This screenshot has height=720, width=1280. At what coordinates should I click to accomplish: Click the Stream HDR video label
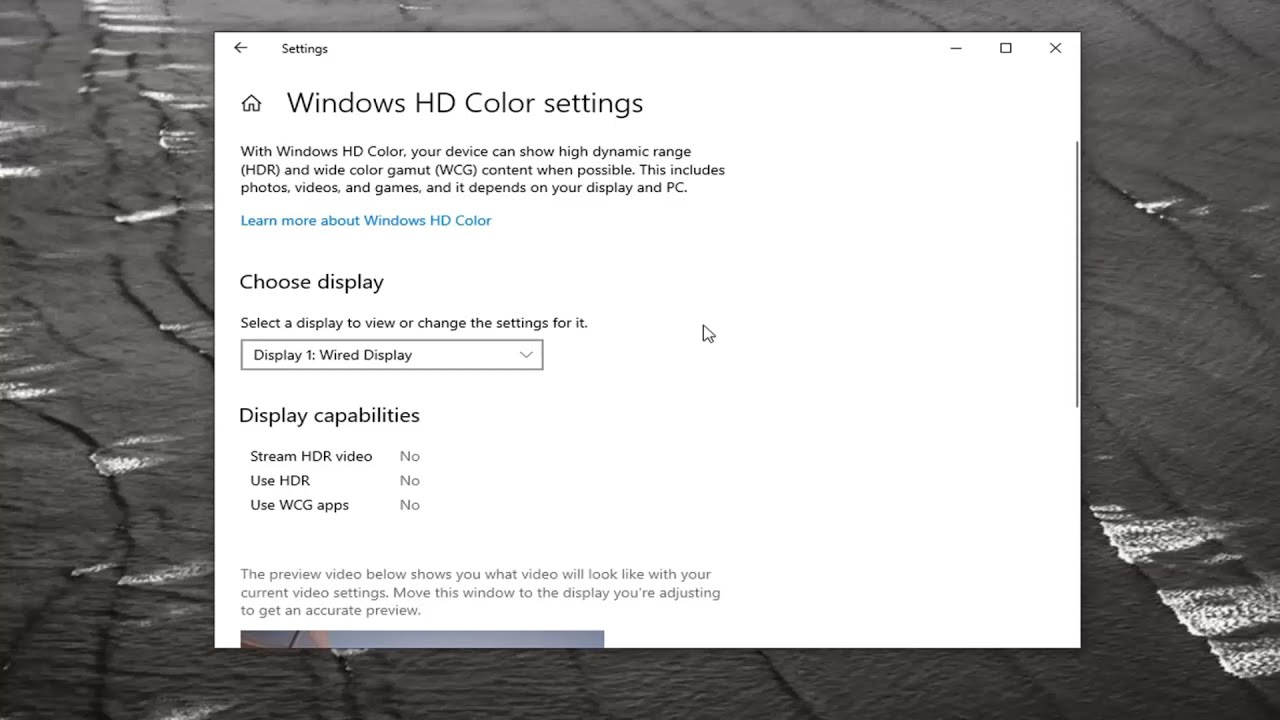[x=311, y=456]
